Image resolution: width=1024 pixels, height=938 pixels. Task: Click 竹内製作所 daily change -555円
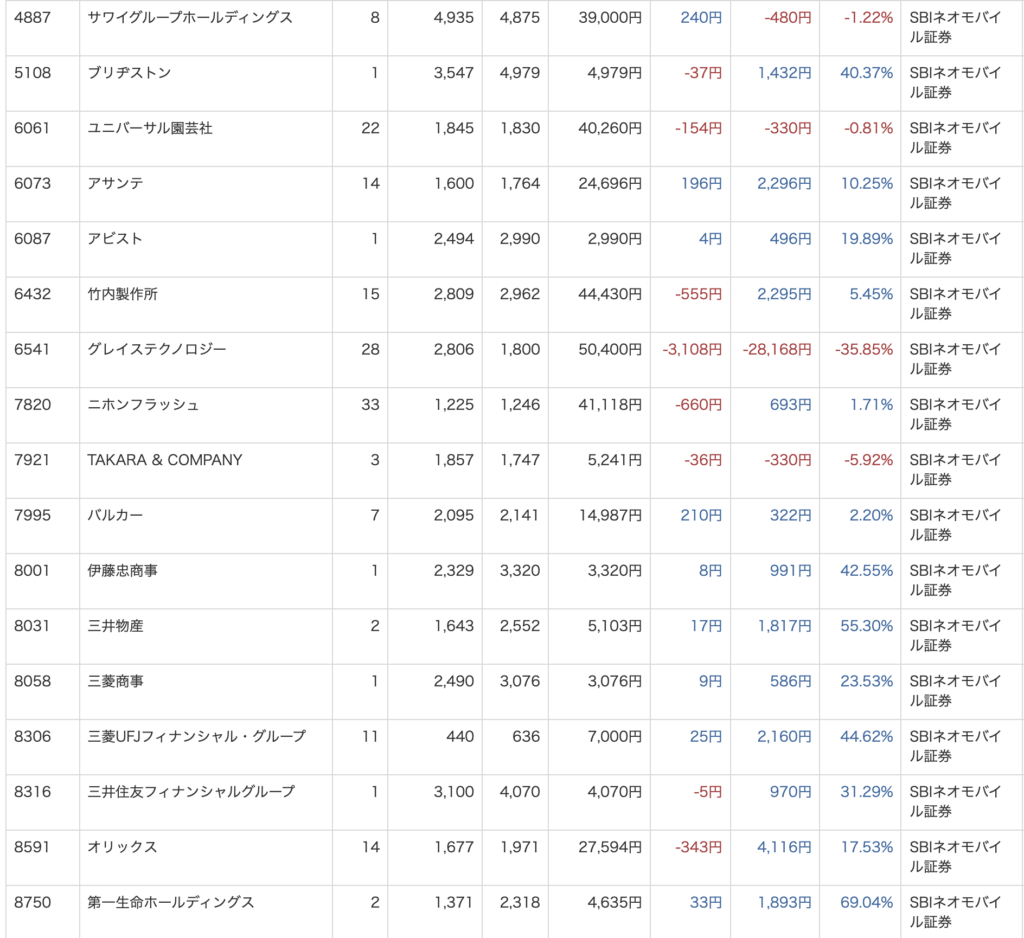pyautogui.click(x=698, y=294)
